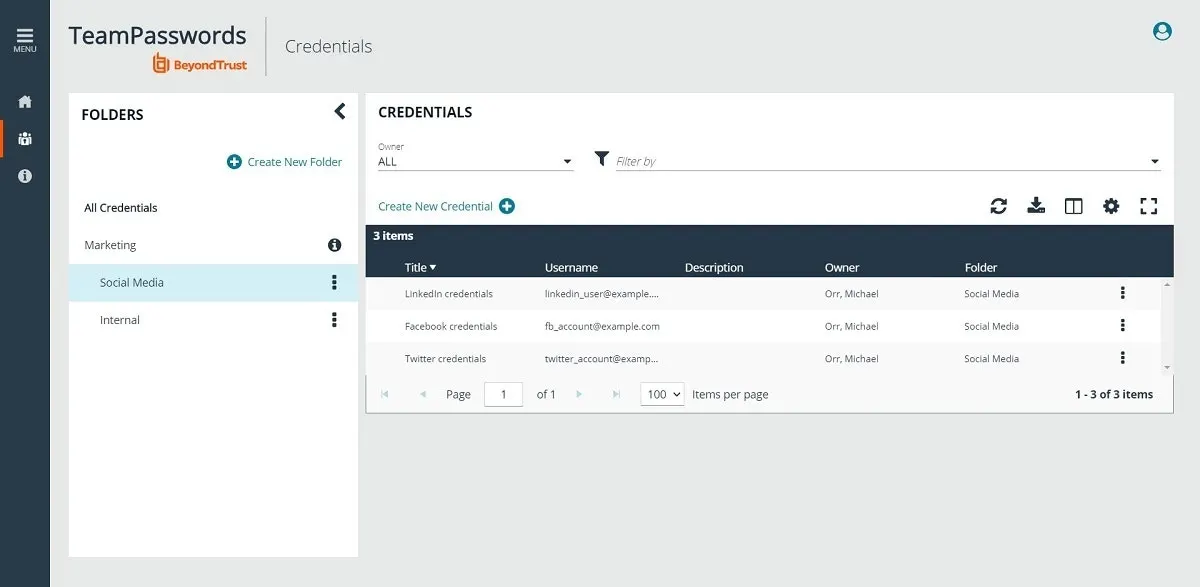Open the hamburger MENU icon
This screenshot has height=587, width=1200.
[25, 40]
